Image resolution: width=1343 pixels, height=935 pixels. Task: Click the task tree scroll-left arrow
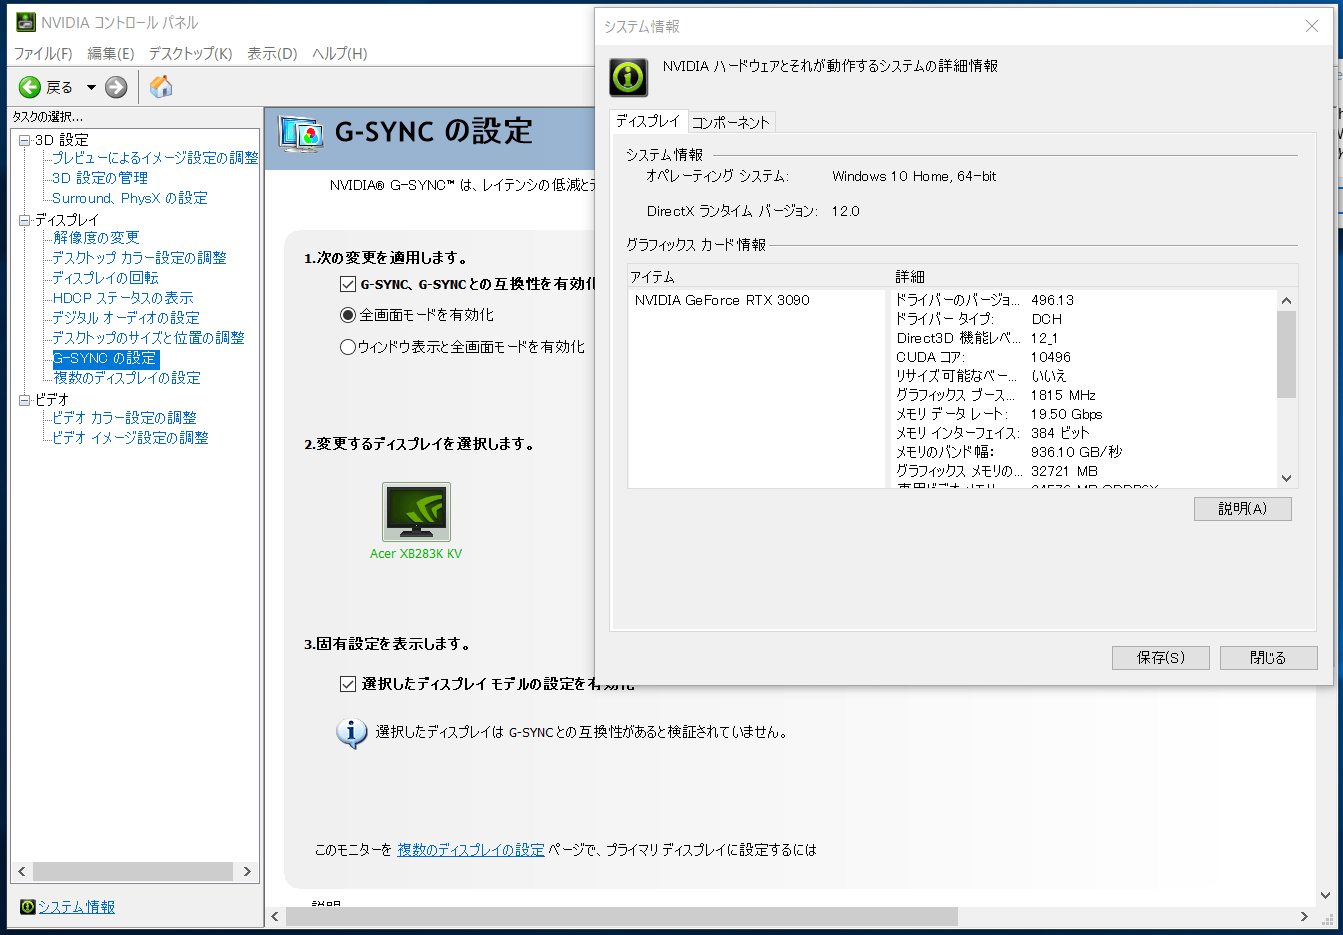(22, 872)
